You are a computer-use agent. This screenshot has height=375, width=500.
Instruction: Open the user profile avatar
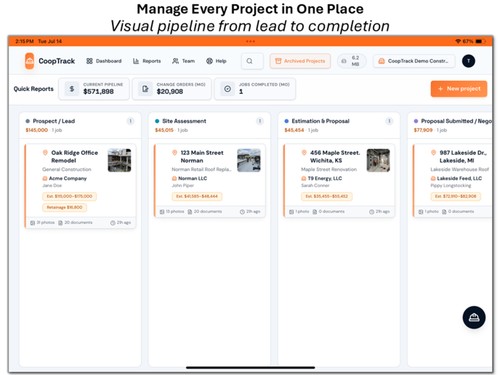point(468,61)
